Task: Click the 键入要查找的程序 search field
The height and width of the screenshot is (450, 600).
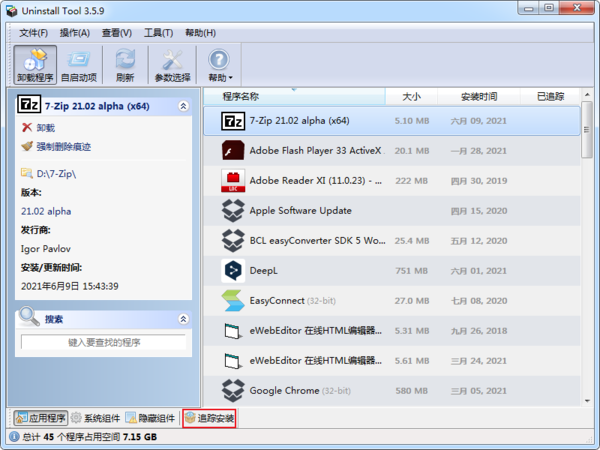Action: pyautogui.click(x=104, y=342)
